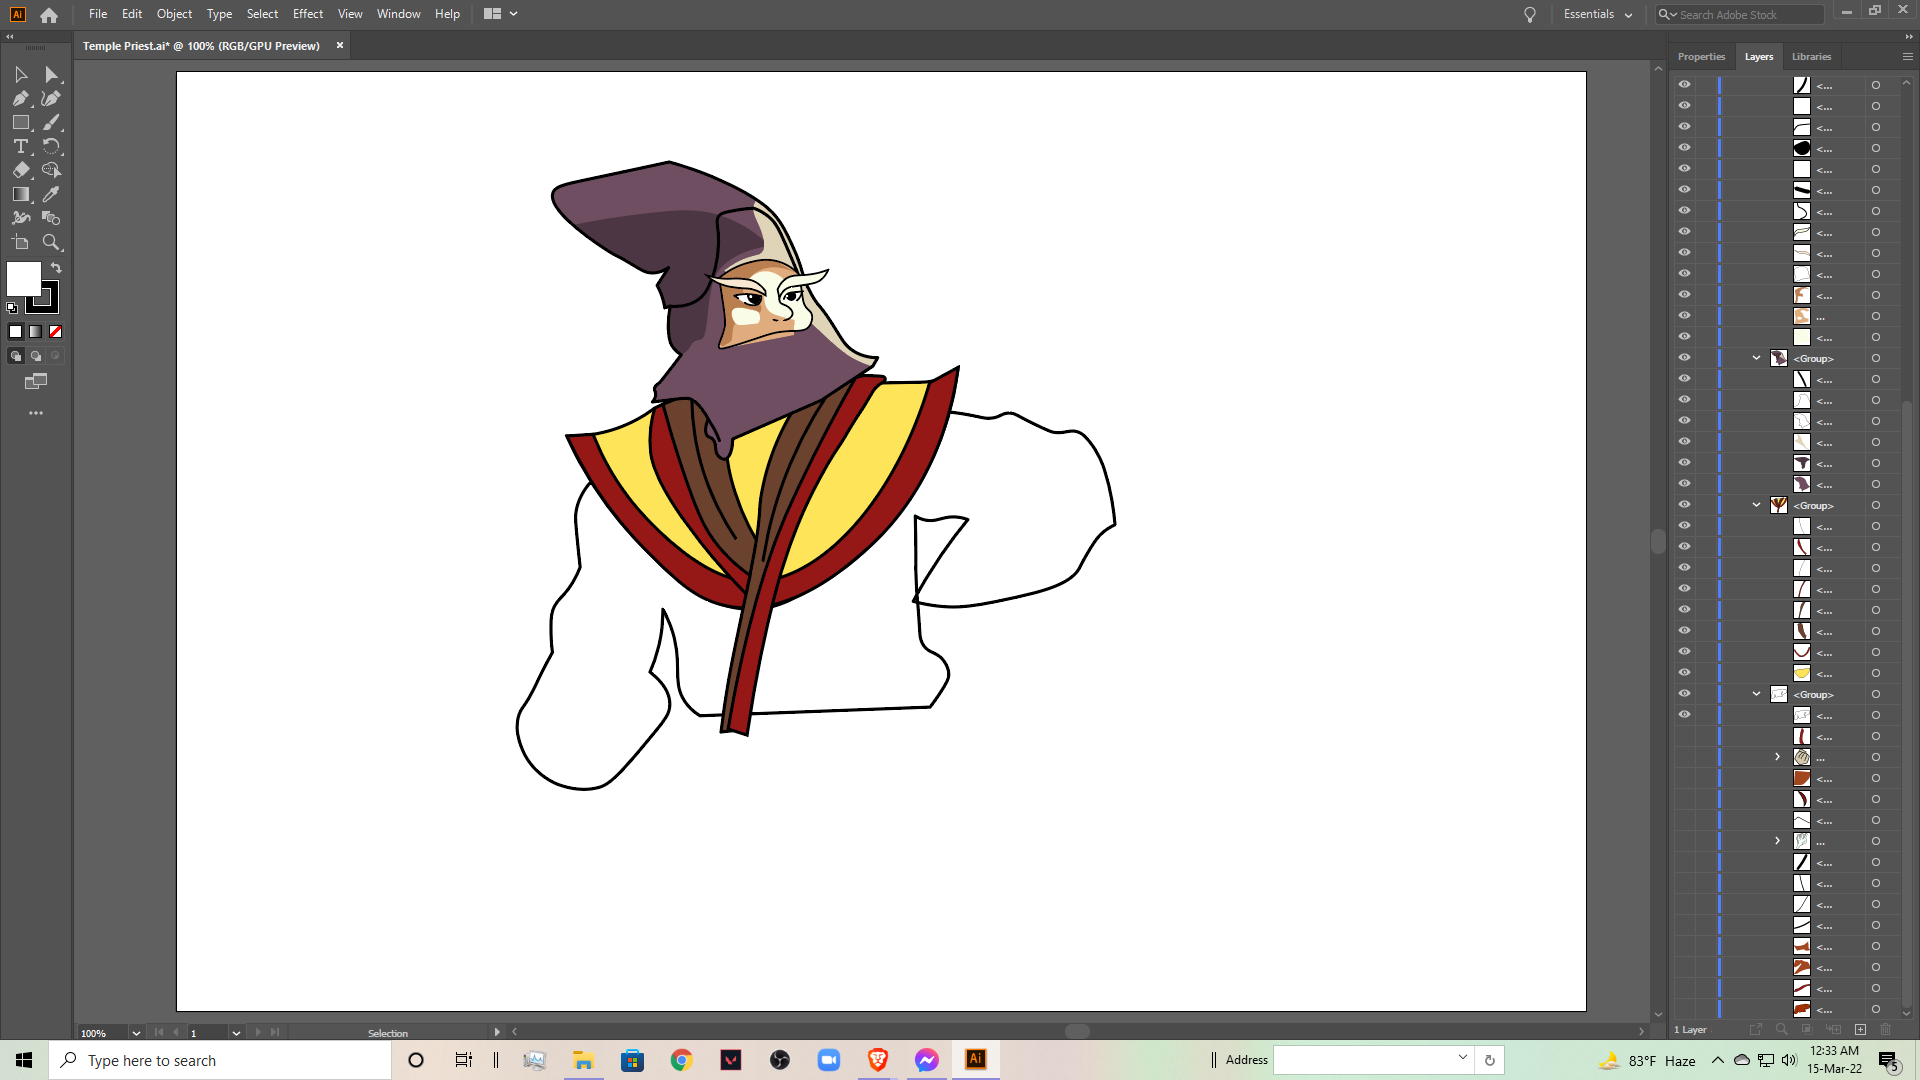The height and width of the screenshot is (1080, 1920).
Task: Select the Gradient tool
Action: click(x=21, y=195)
